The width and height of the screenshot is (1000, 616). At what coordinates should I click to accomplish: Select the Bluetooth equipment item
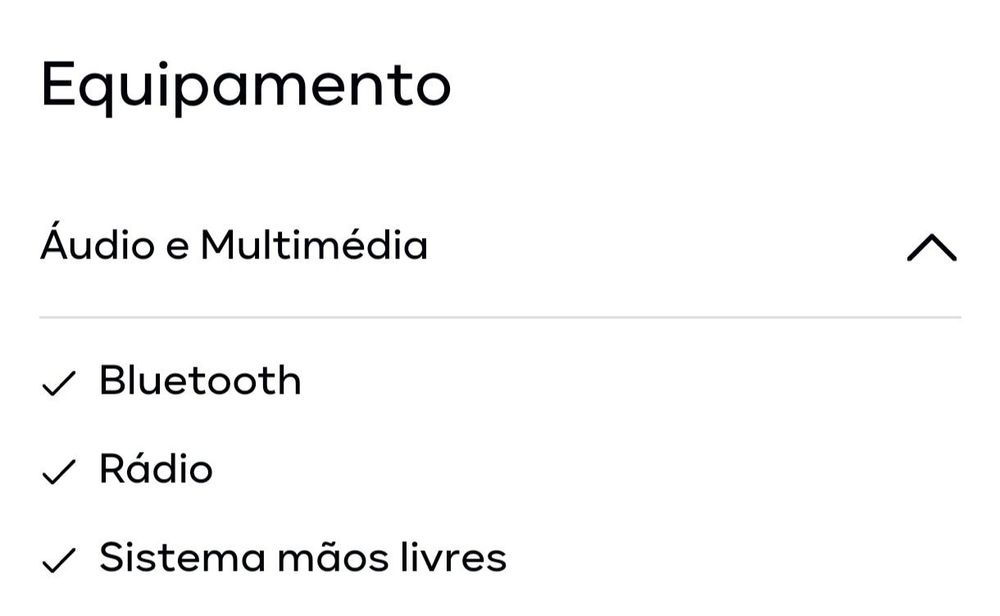200,381
